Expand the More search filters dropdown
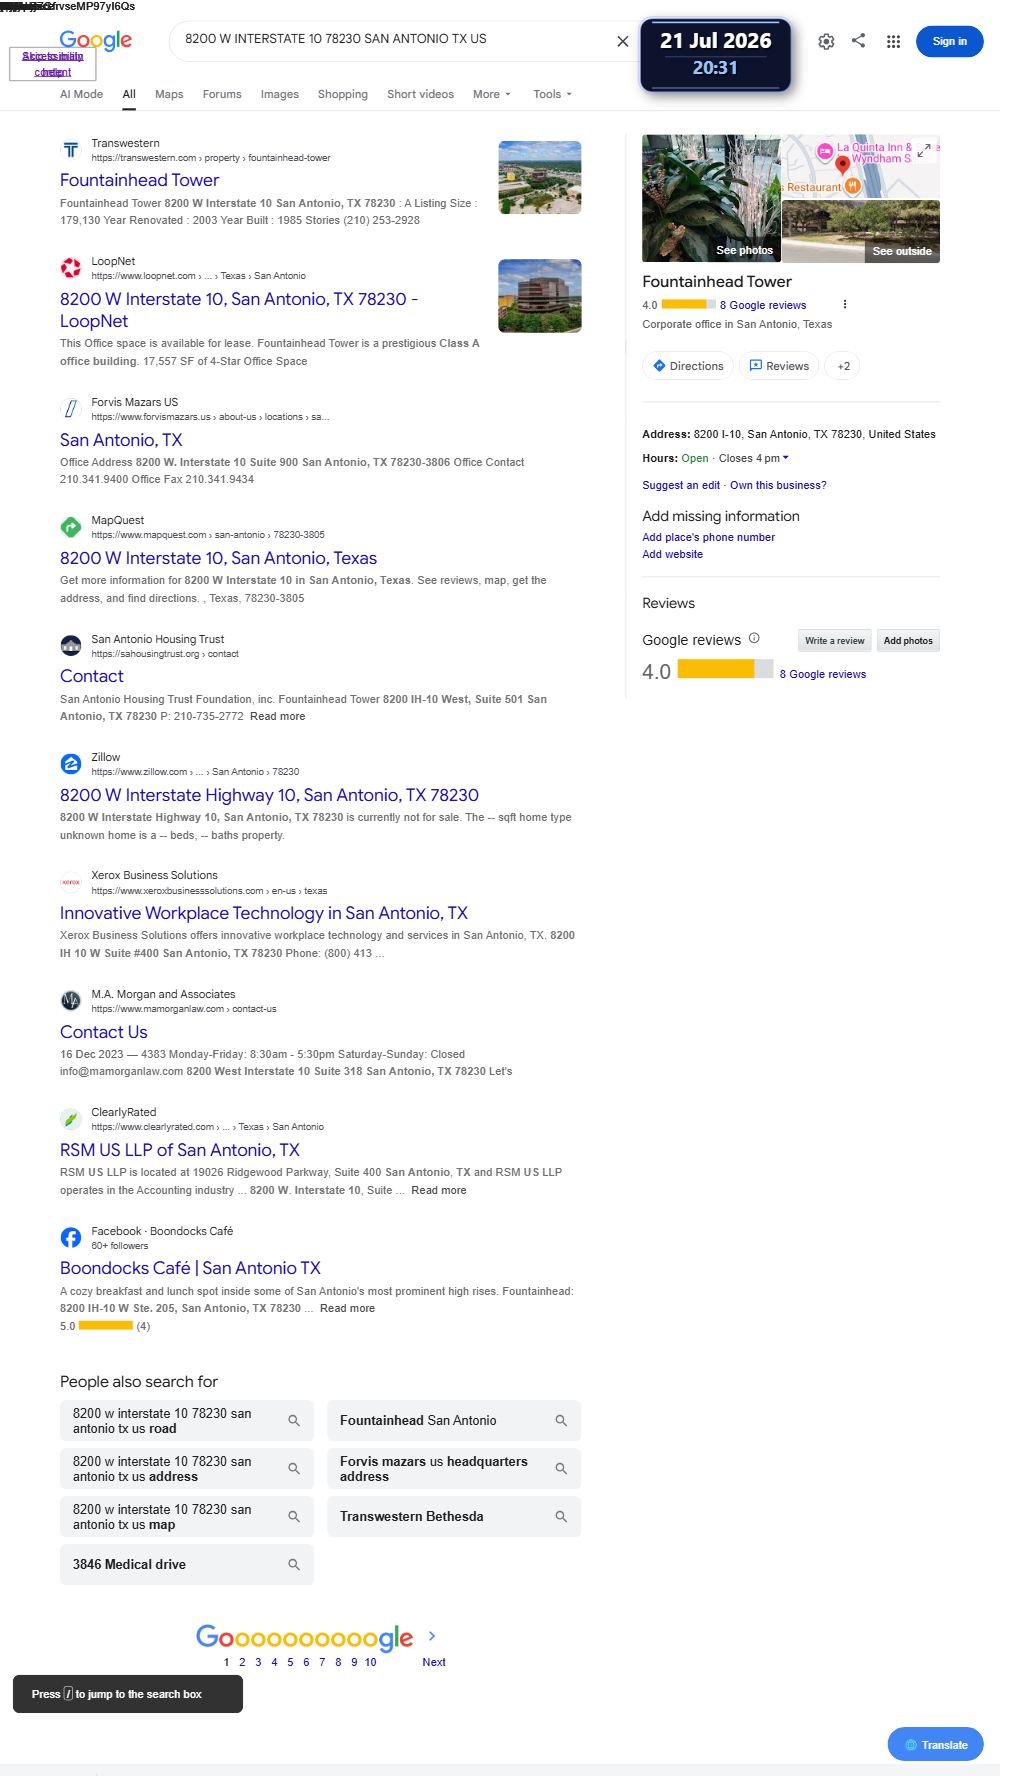1012x1776 pixels. coord(492,94)
